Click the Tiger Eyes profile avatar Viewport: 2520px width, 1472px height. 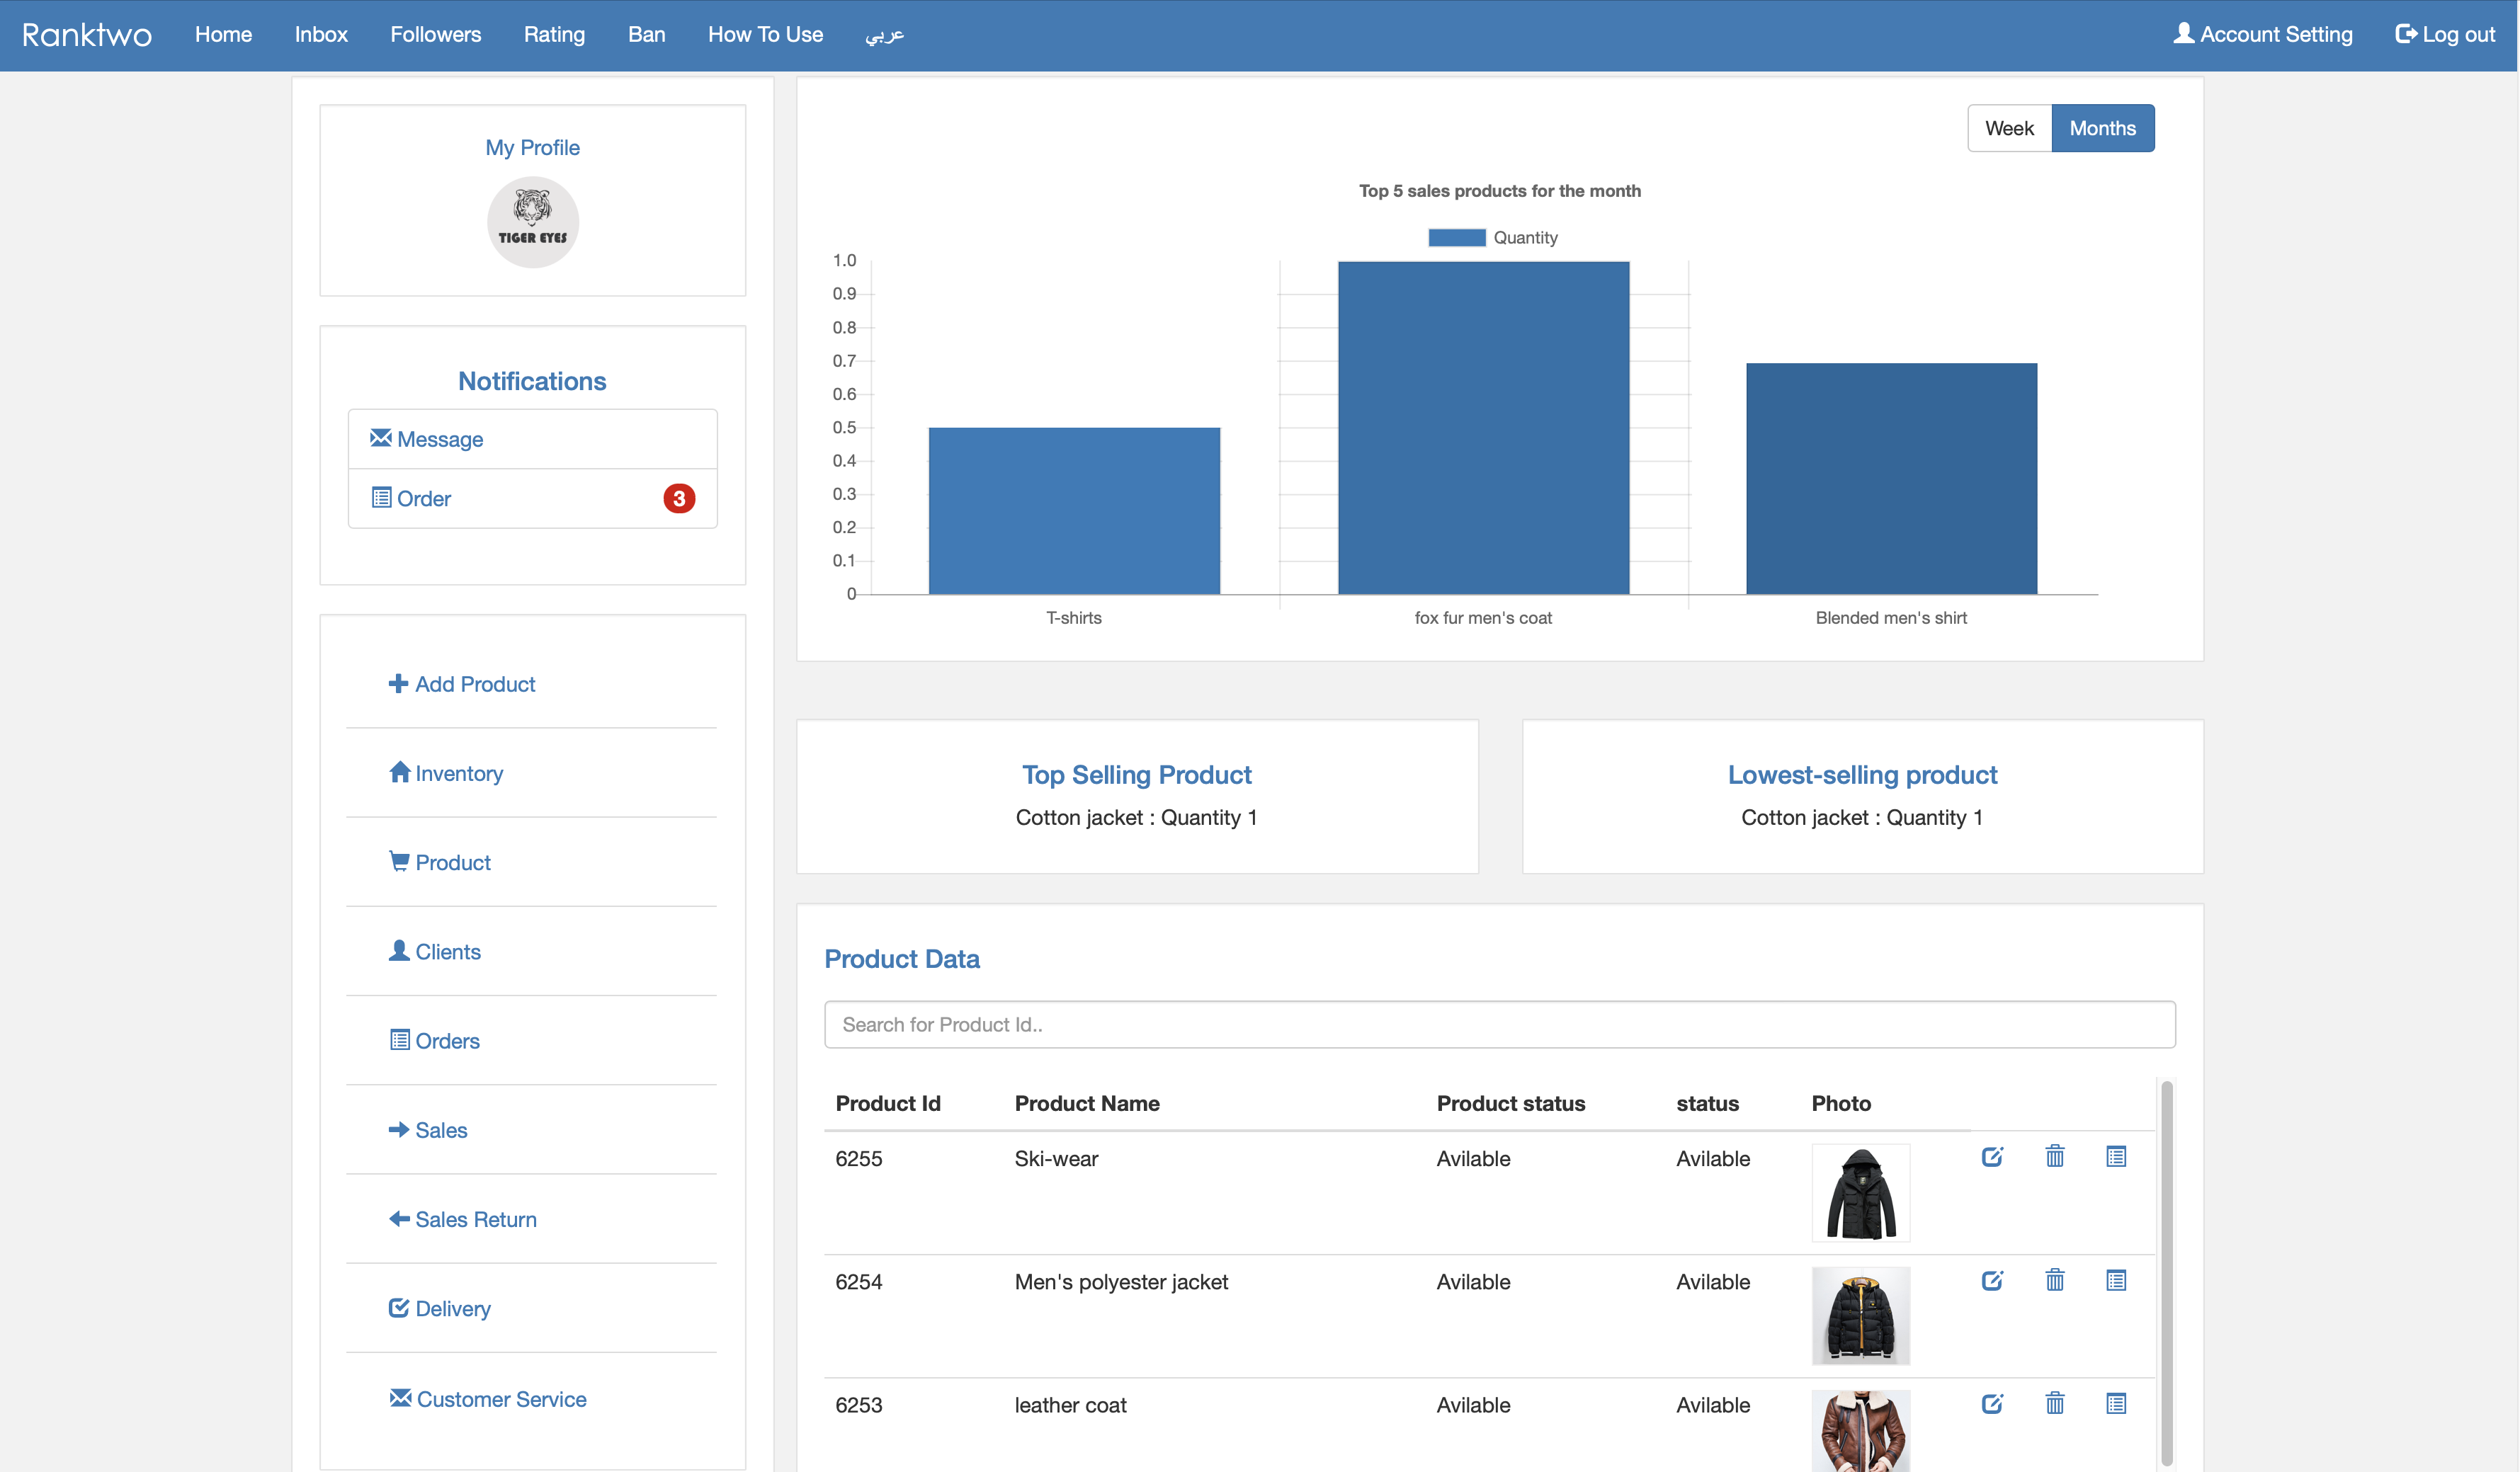[x=532, y=222]
